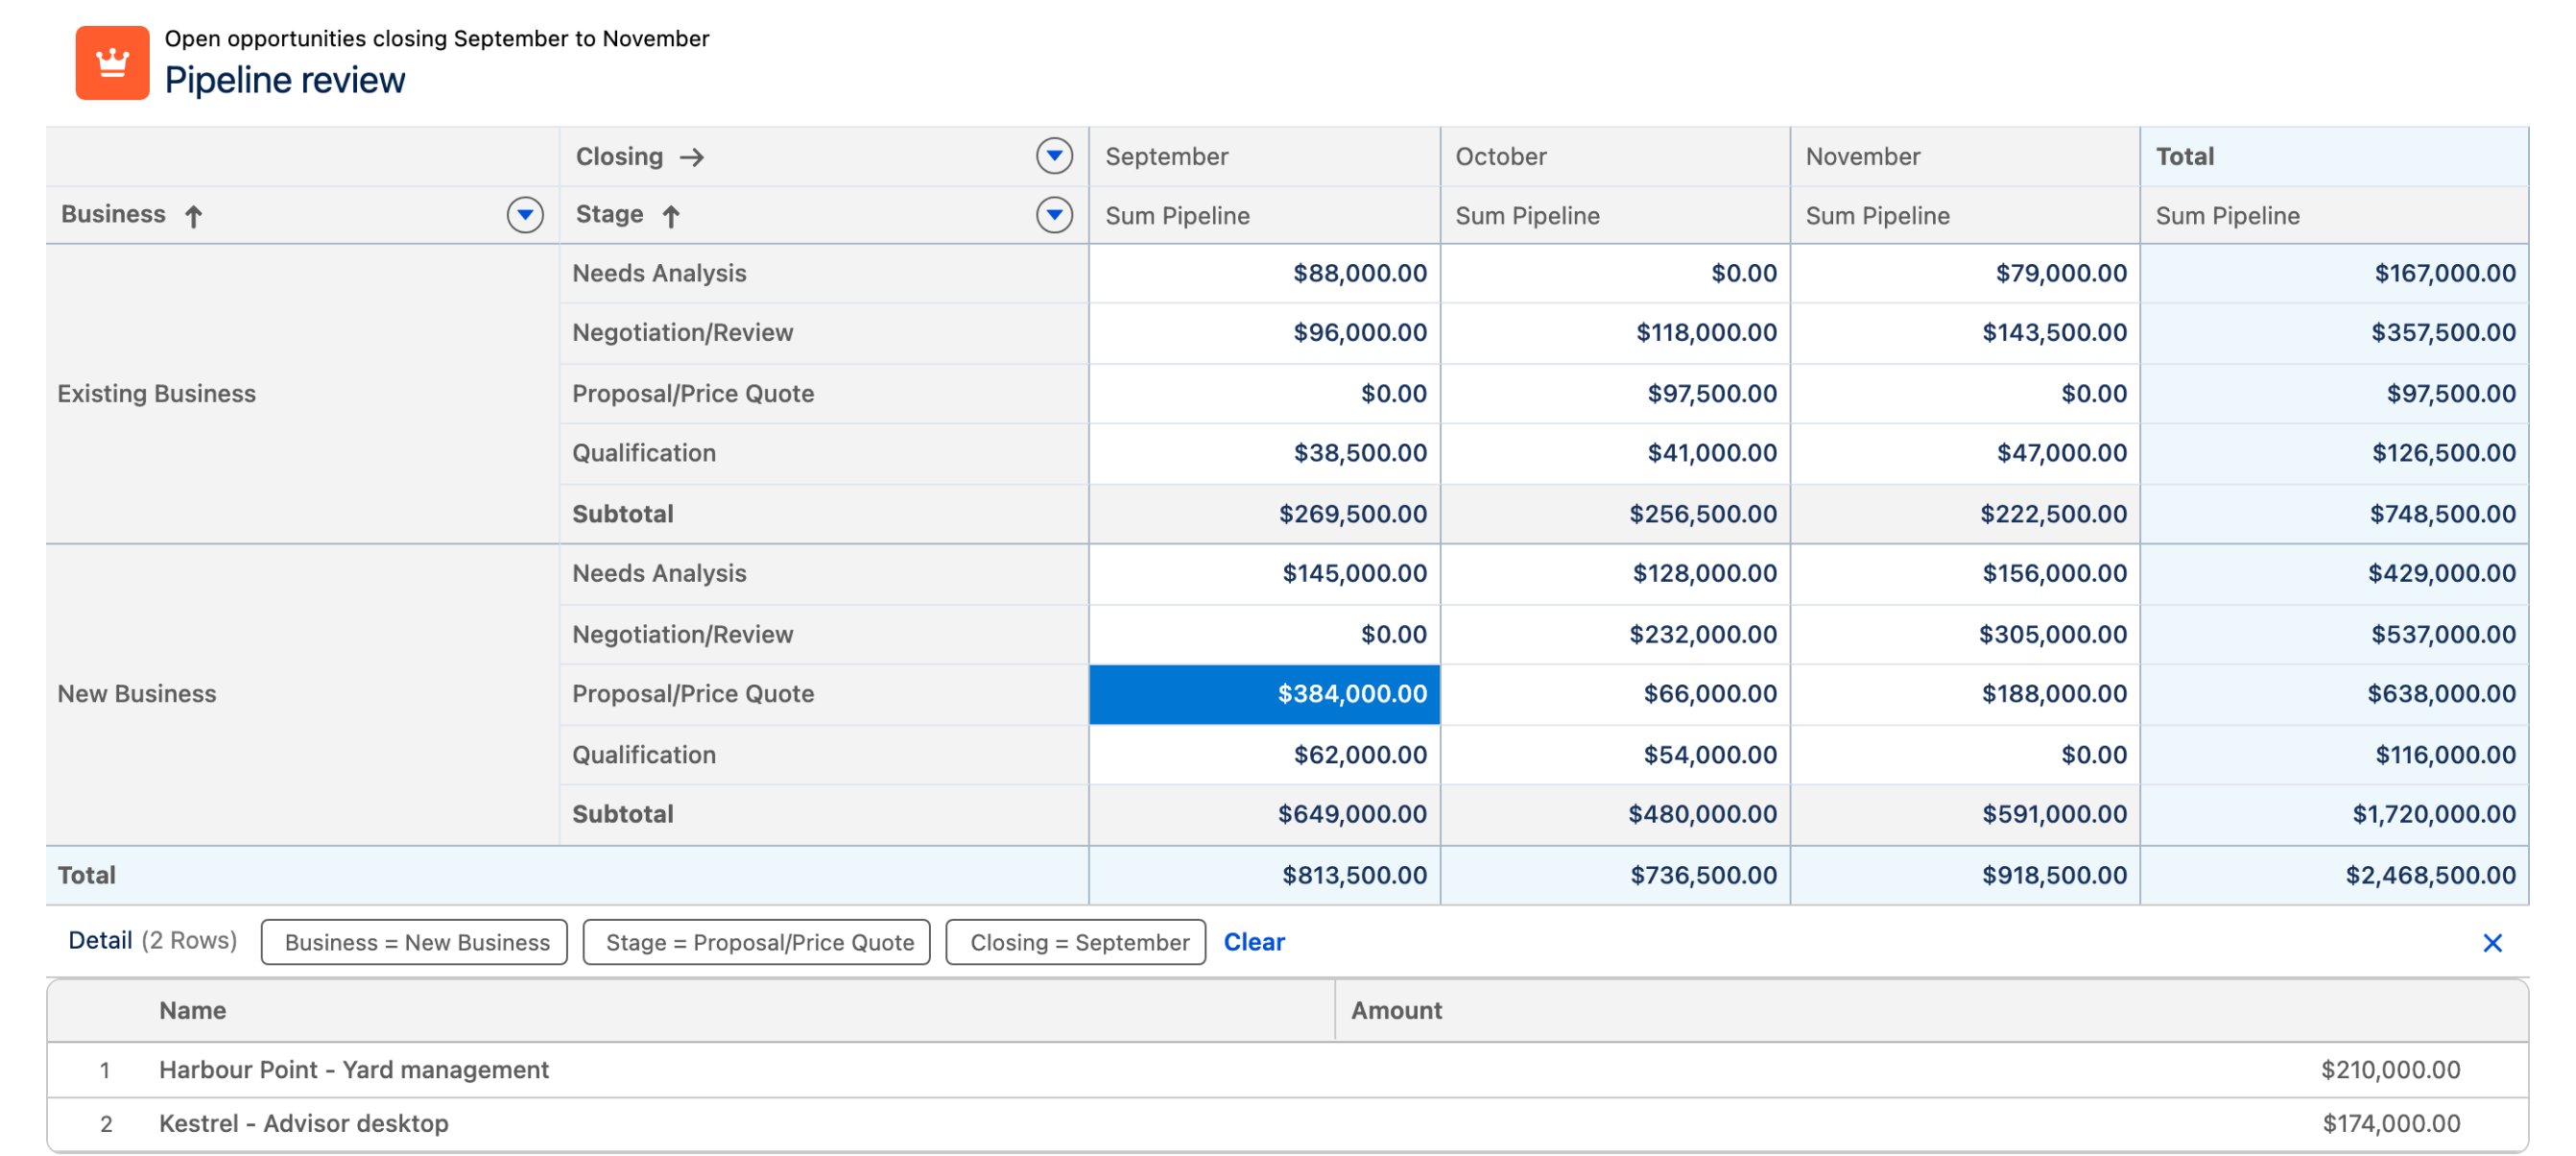This screenshot has width=2576, height=1156.
Task: Click the Total column header
Action: coord(2334,157)
